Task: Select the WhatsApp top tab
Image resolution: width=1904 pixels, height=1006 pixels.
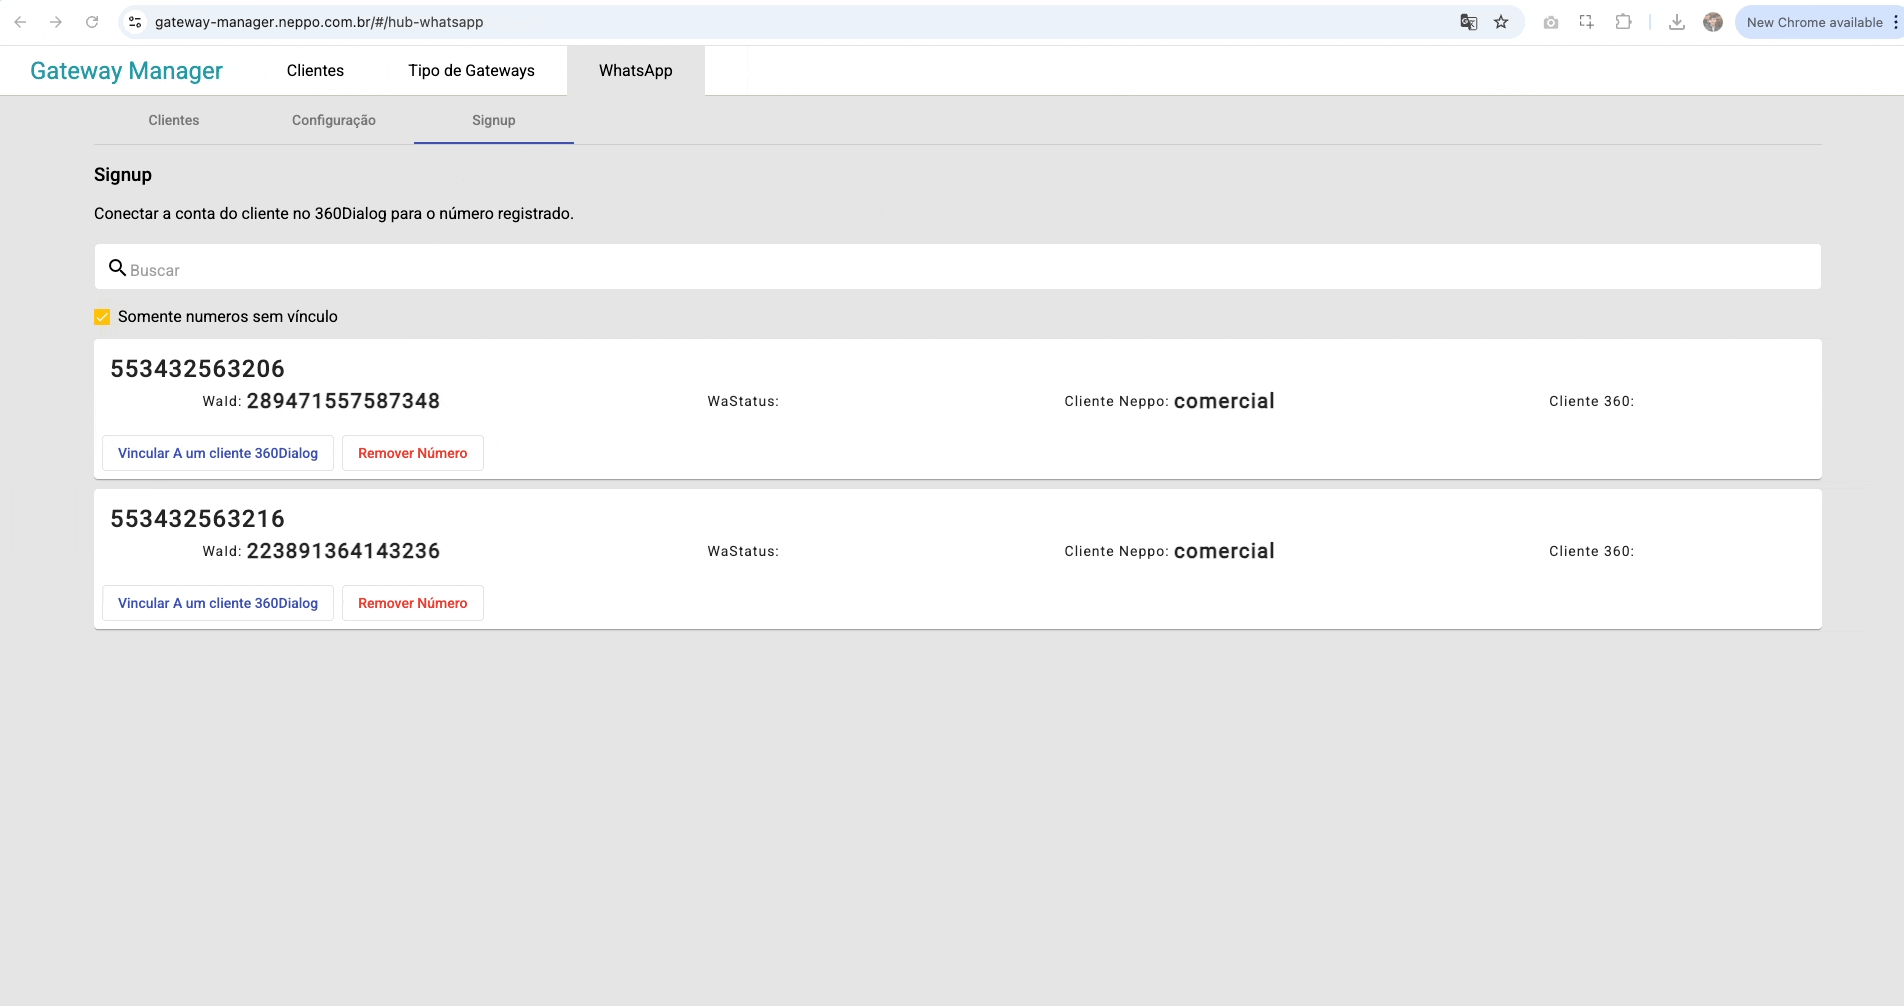Action: point(636,70)
